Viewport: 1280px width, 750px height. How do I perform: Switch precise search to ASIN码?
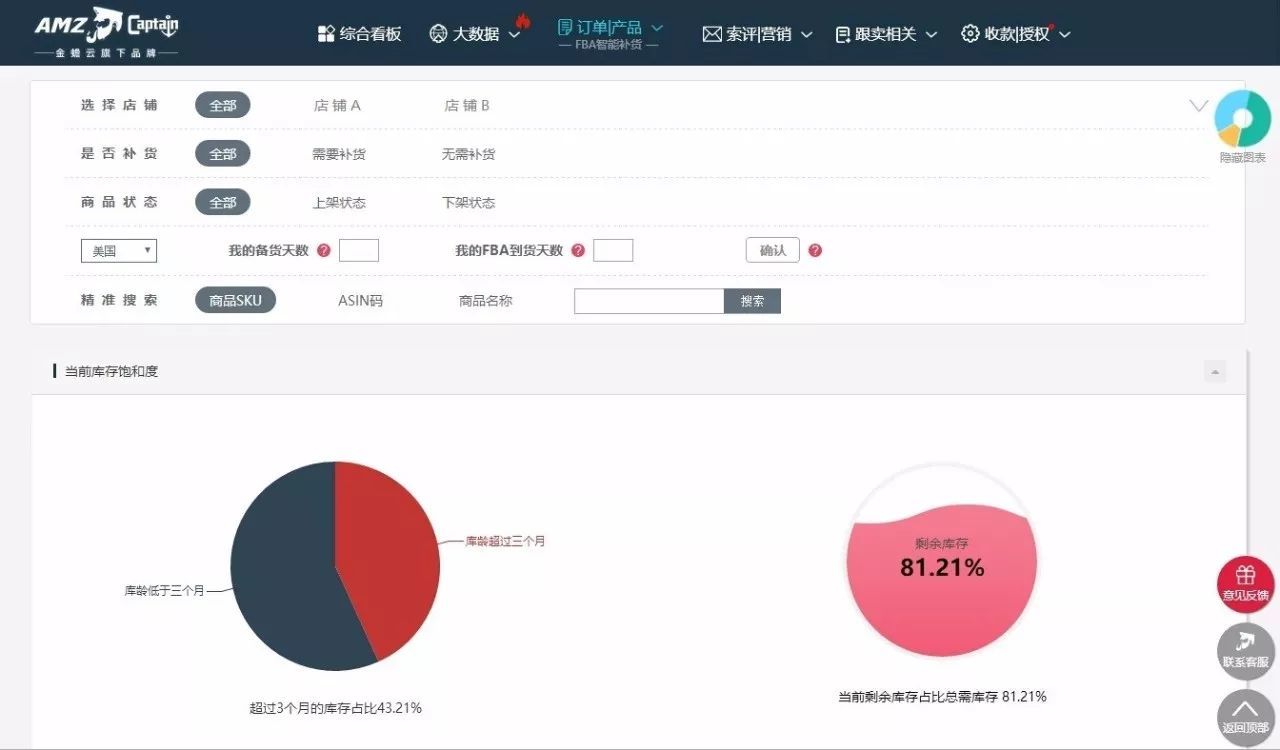[x=359, y=300]
